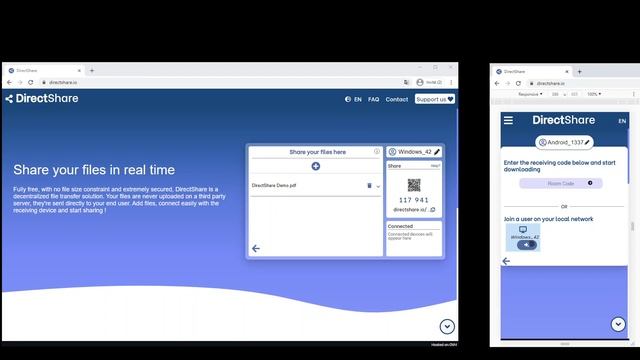Viewport: 640px width, 360px height.
Task: Select the DirectShare tab in the left browser
Action: click(45, 71)
